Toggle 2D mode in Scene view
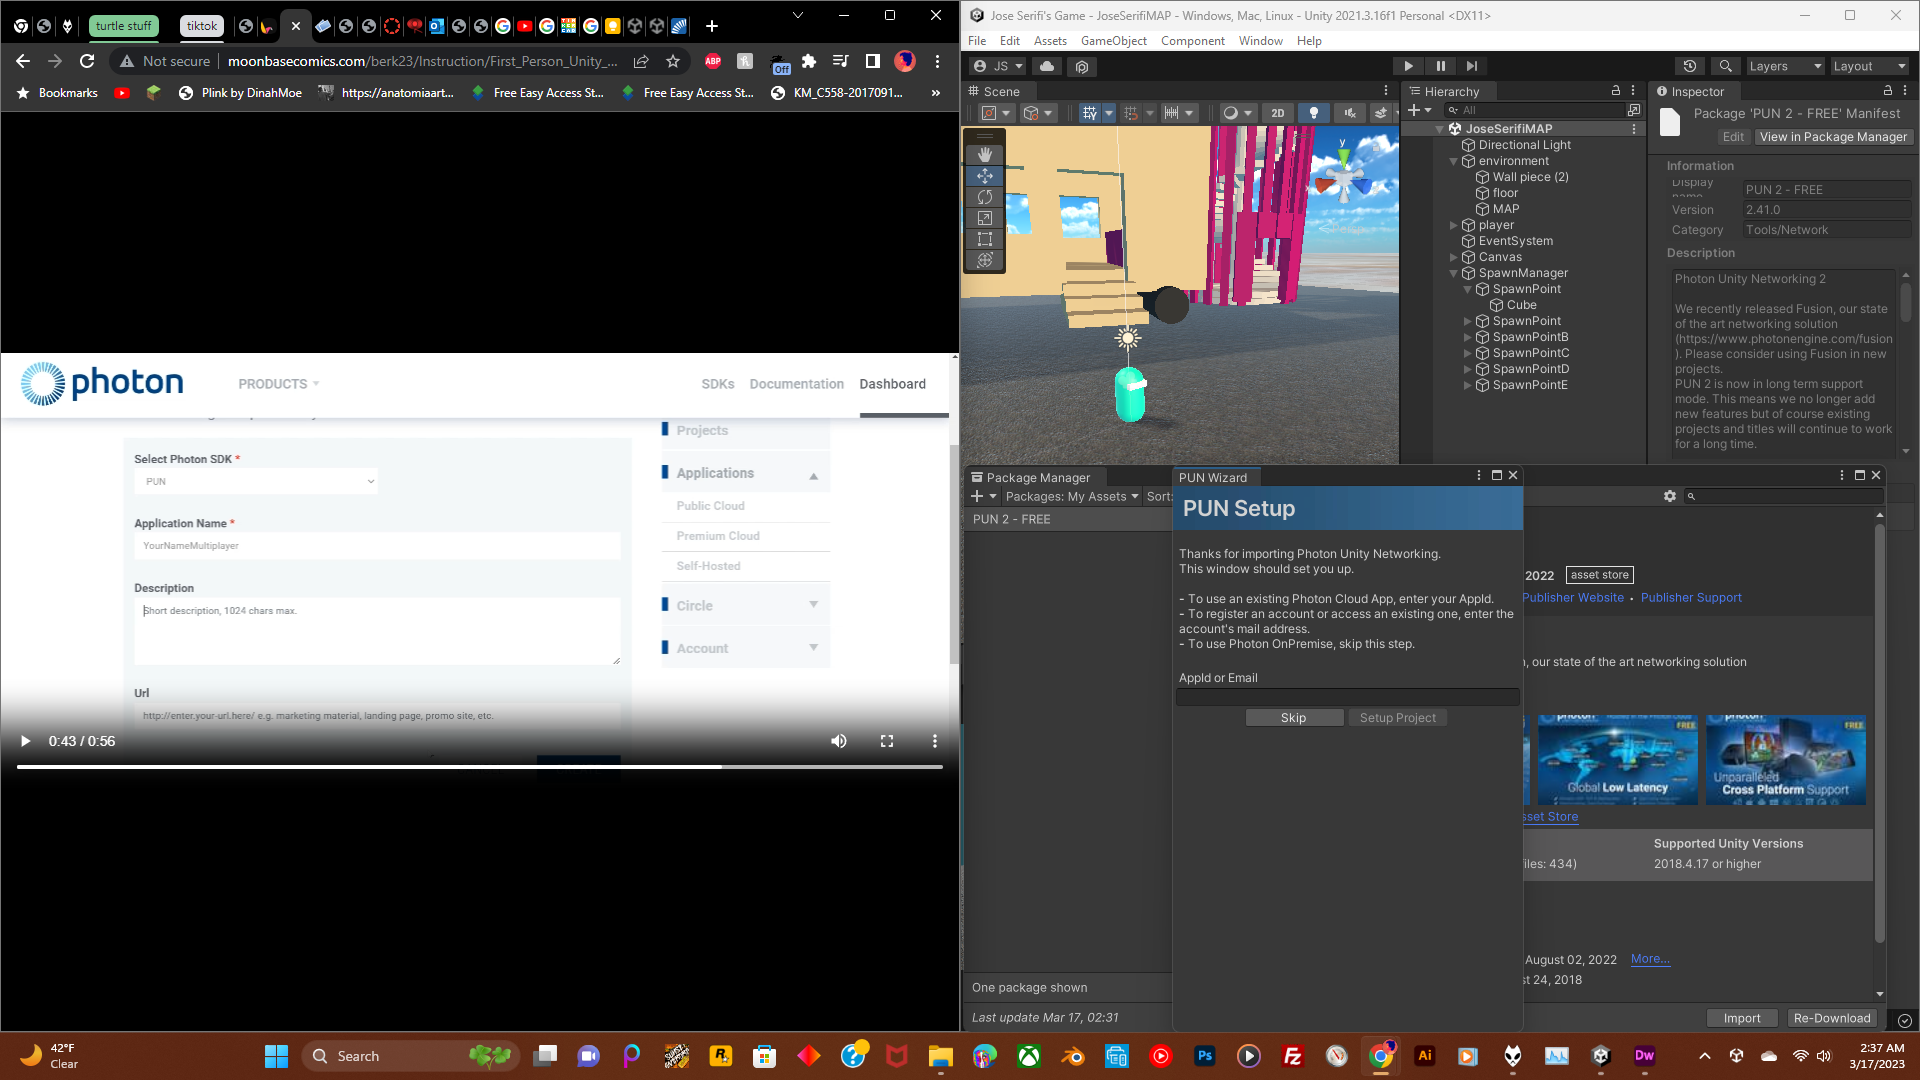1920x1080 pixels. pos(1277,113)
